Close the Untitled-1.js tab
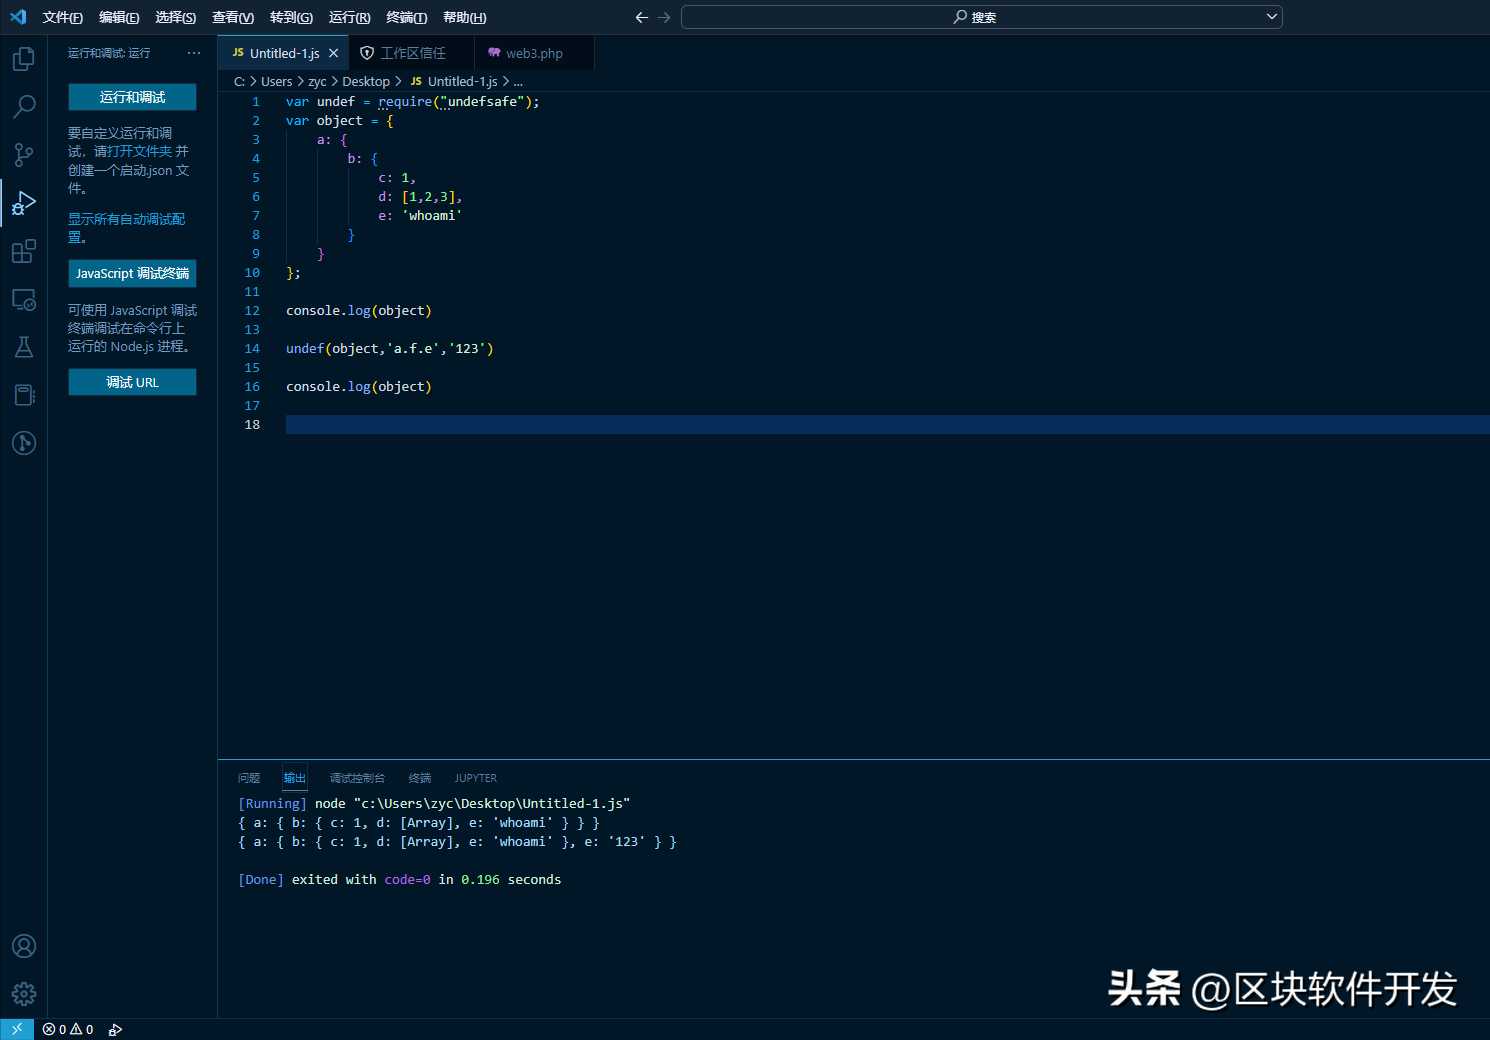This screenshot has height=1040, width=1490. click(x=334, y=53)
